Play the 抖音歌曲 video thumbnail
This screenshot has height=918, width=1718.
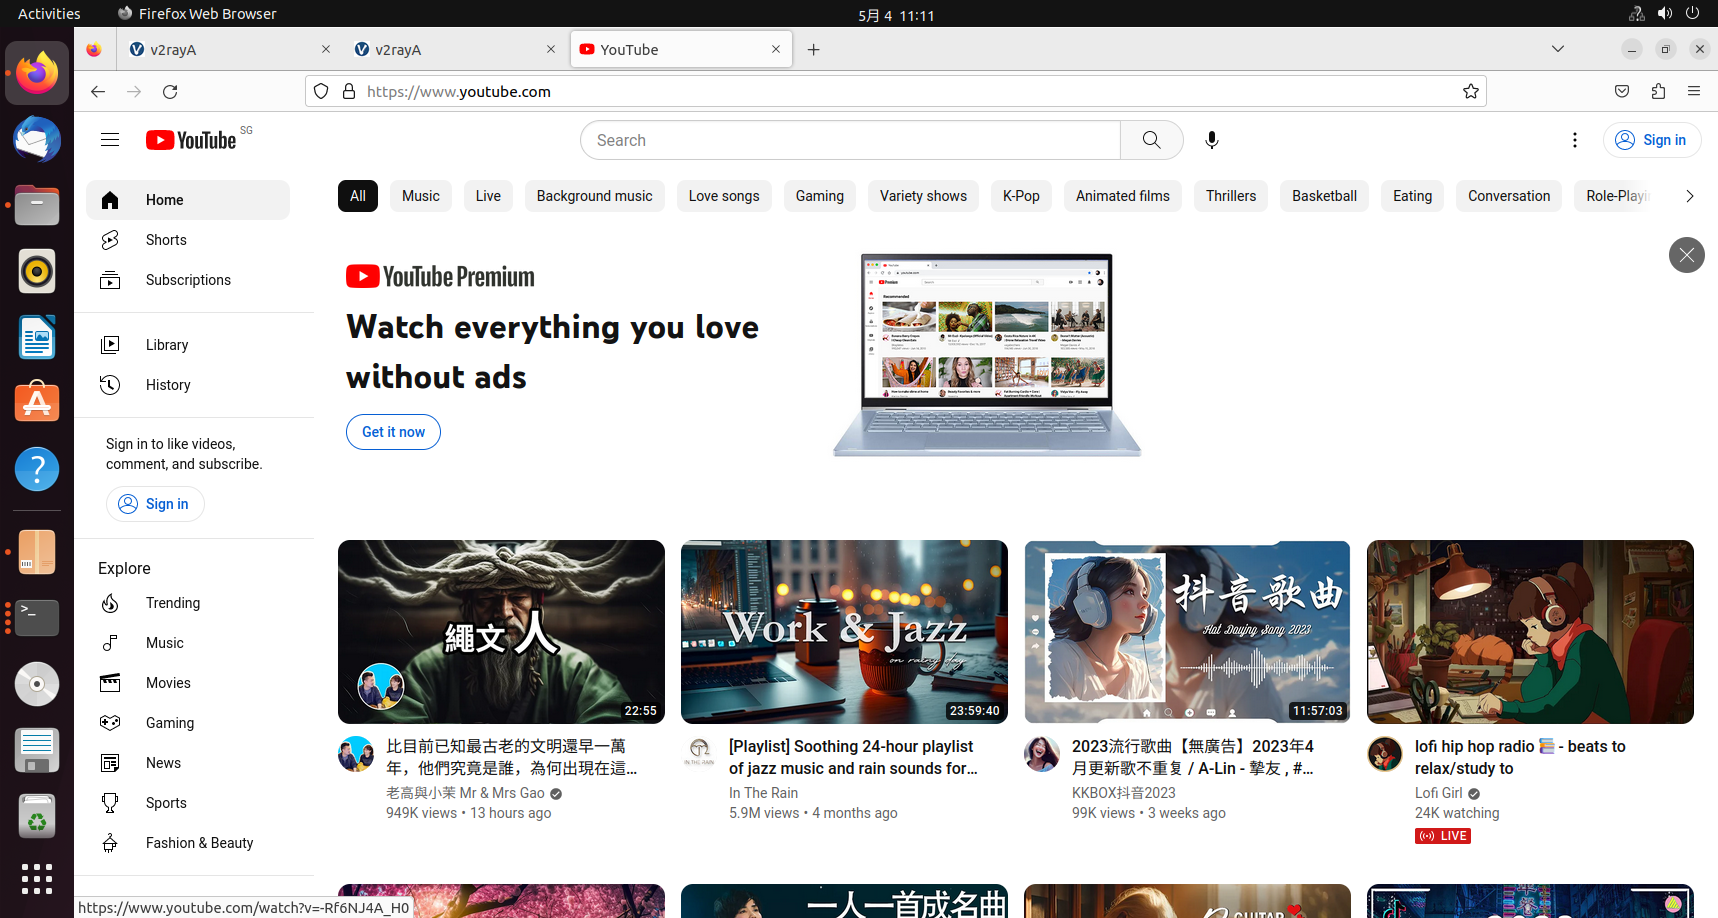[x=1187, y=632]
